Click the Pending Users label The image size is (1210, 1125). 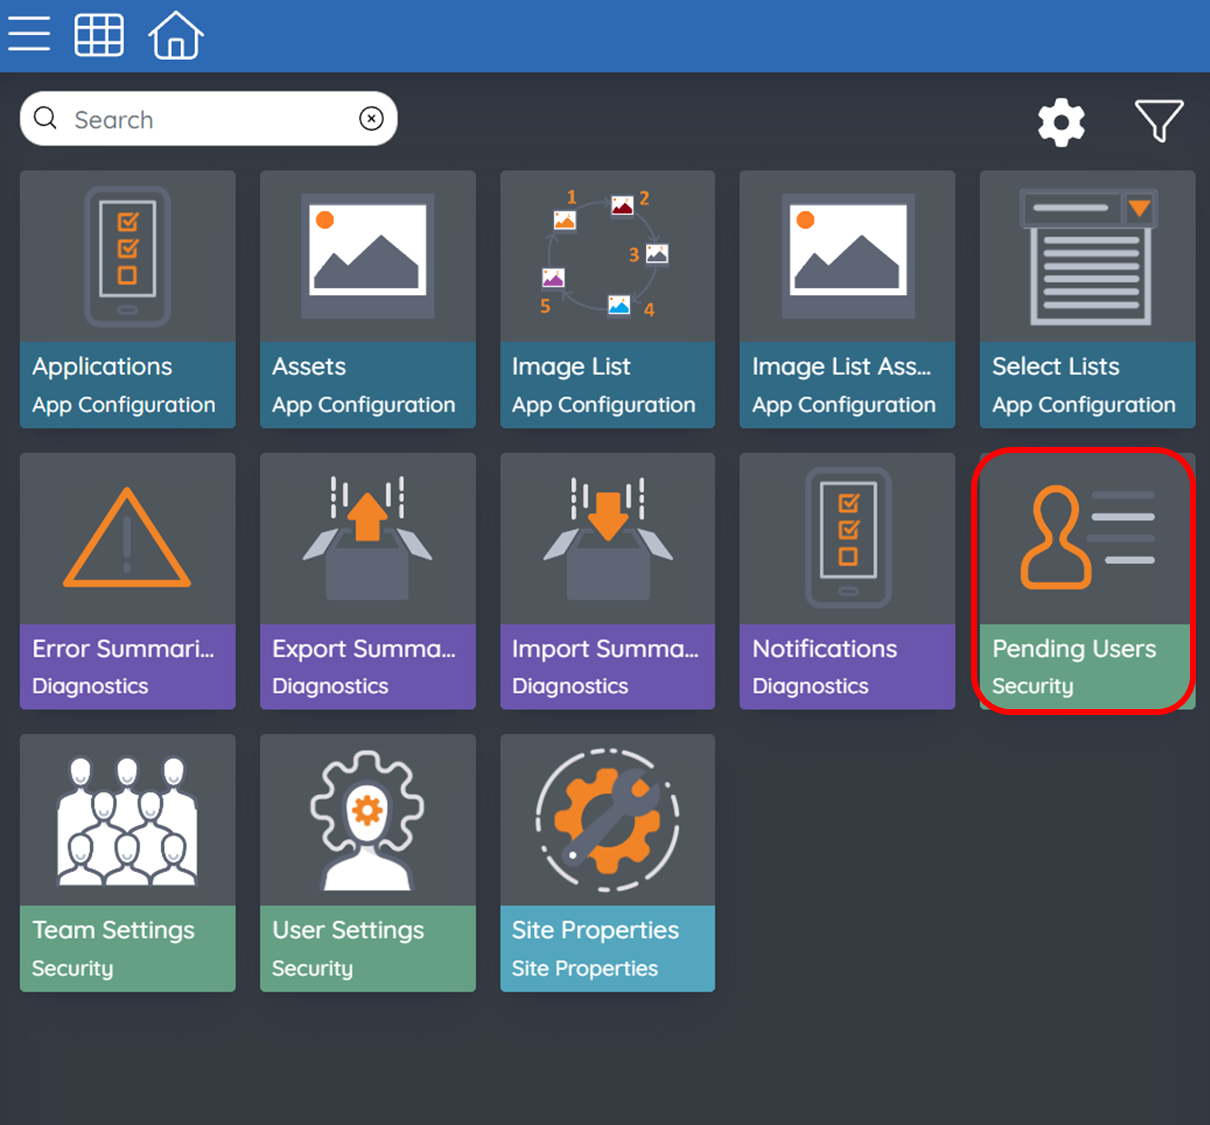click(x=1074, y=649)
